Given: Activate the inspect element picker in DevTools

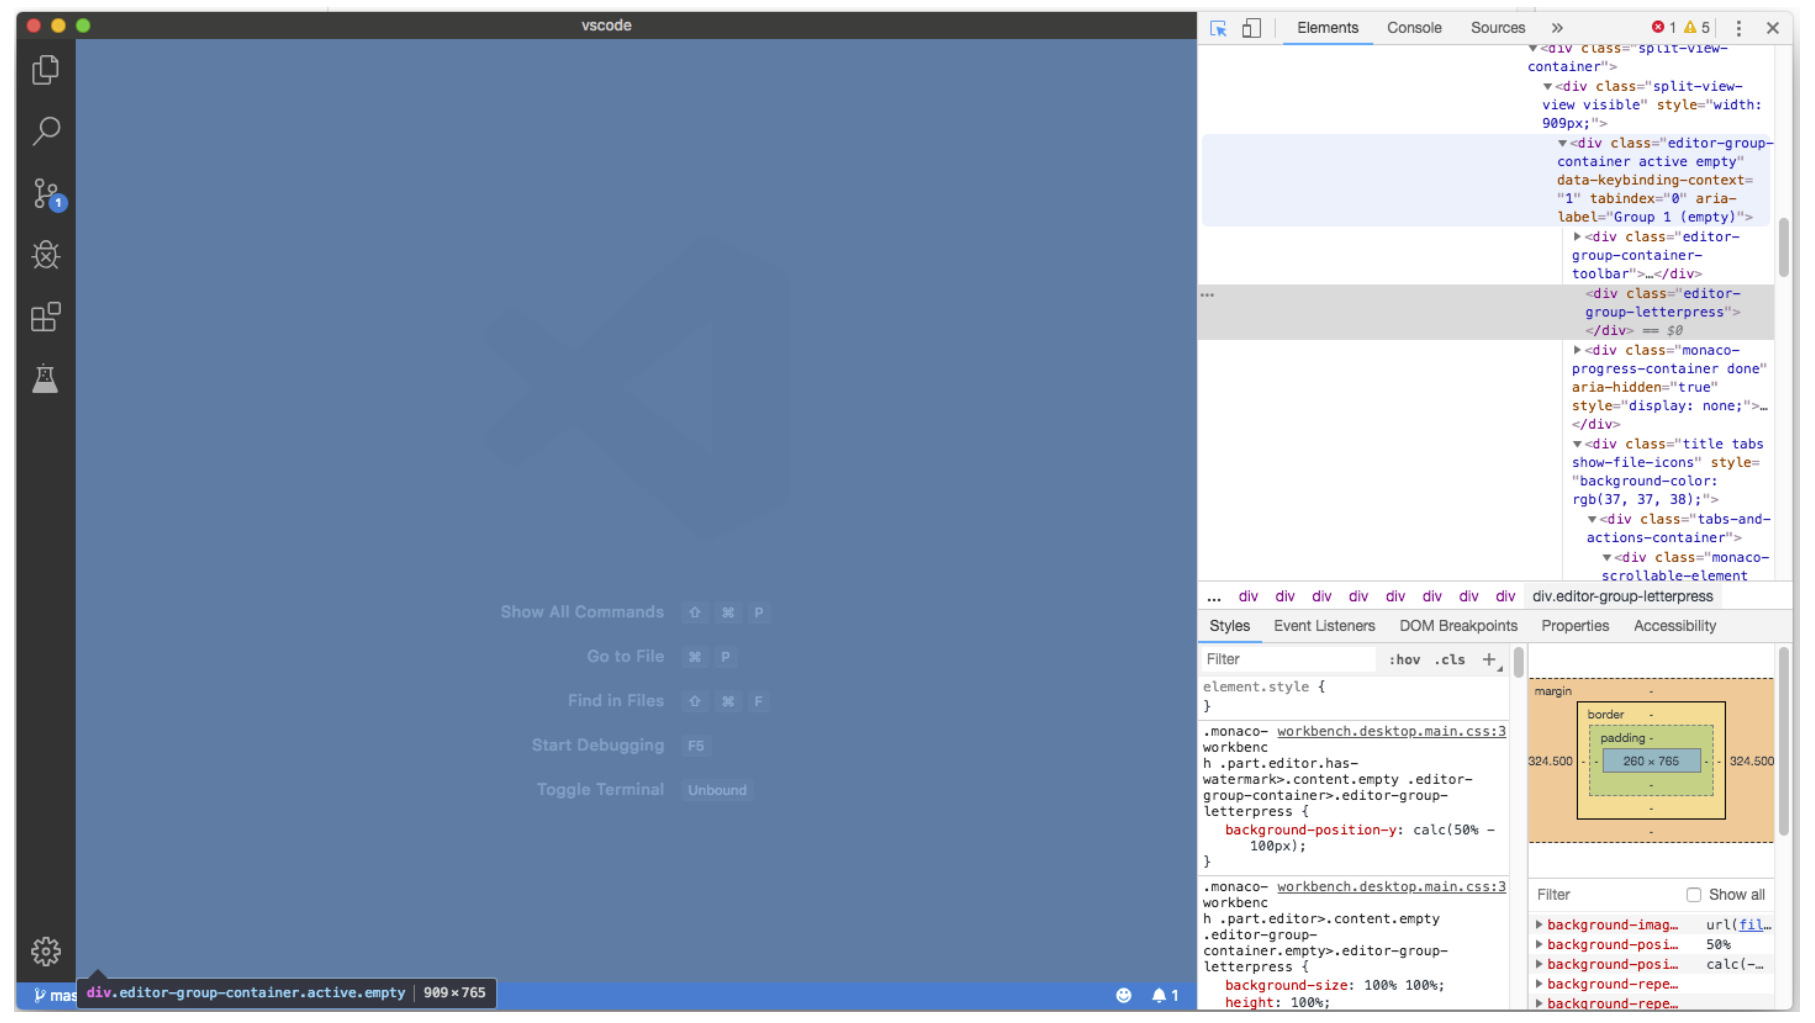Looking at the screenshot, I should [1218, 29].
